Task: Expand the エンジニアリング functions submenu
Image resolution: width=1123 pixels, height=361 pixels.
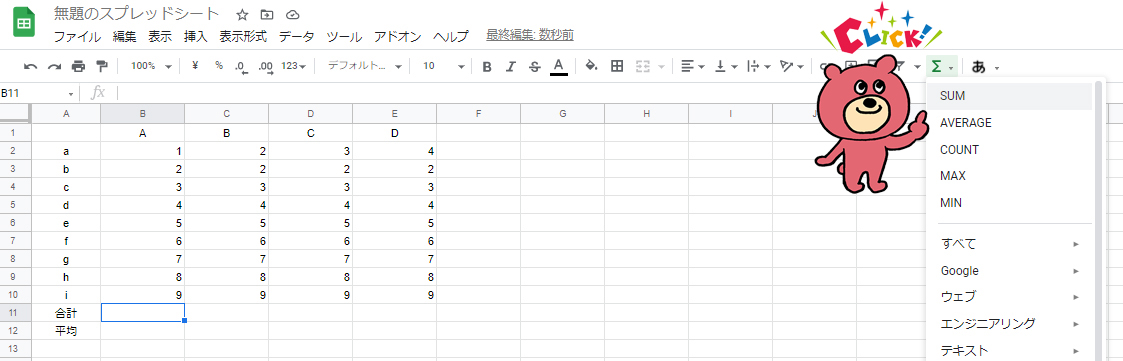Action: tap(1009, 324)
